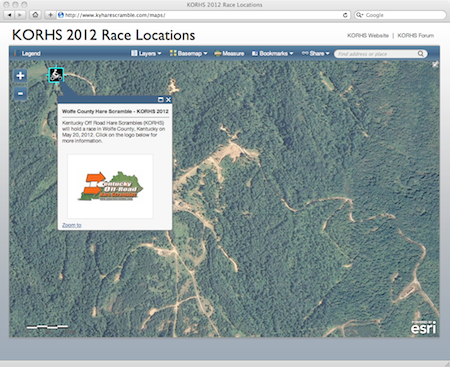Open the Measure tool
Image resolution: width=450 pixels, height=367 pixels.
coord(229,53)
